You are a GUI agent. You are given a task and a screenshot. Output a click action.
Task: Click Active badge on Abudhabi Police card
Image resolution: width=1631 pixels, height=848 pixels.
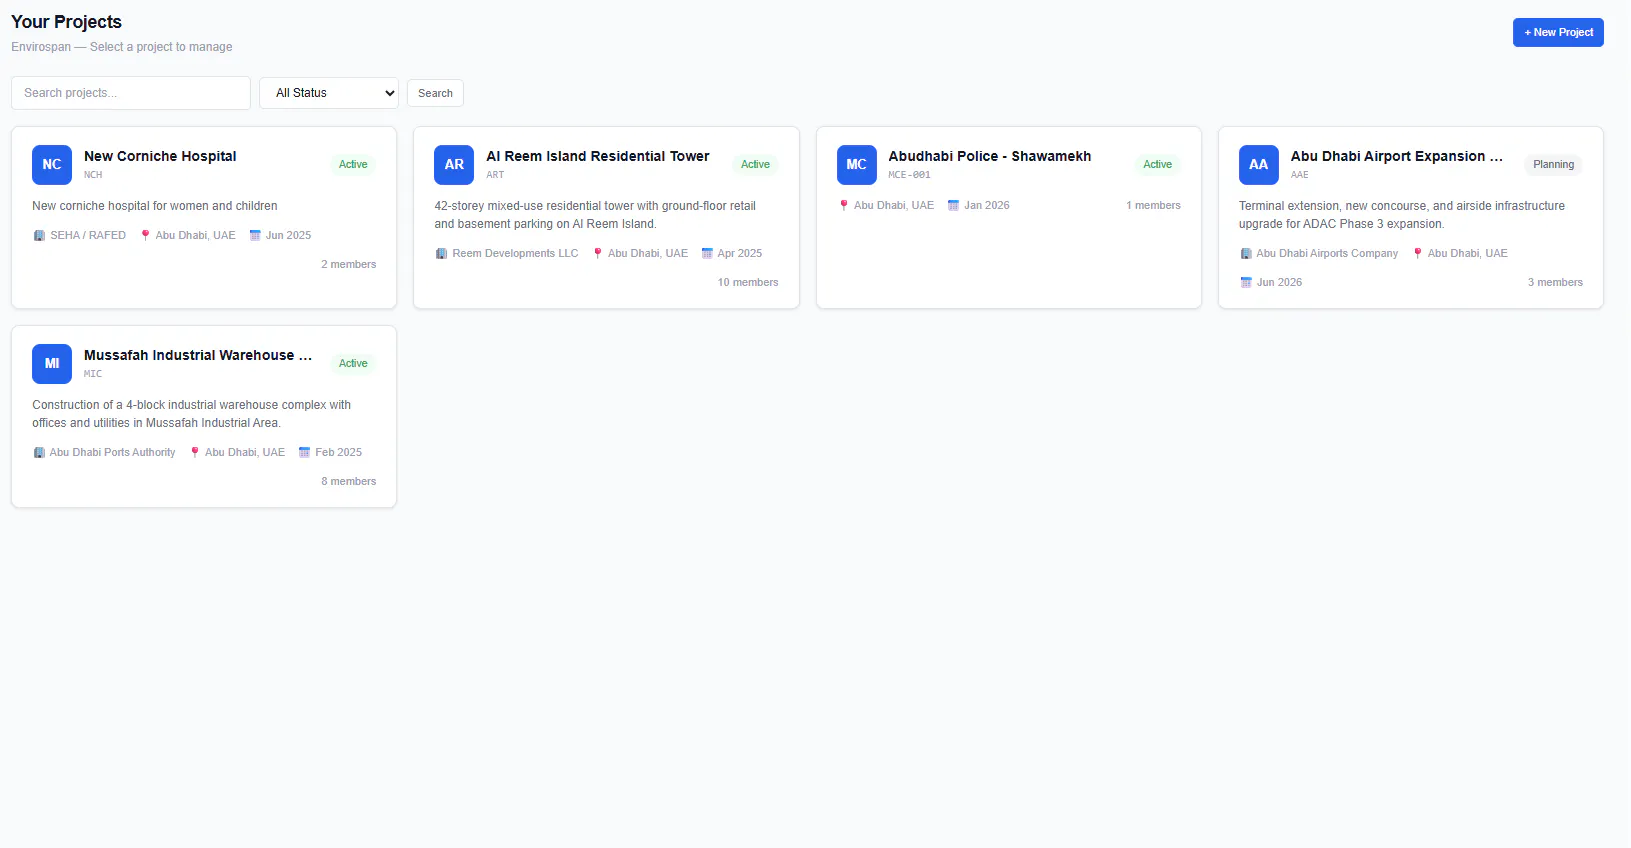click(x=1157, y=165)
